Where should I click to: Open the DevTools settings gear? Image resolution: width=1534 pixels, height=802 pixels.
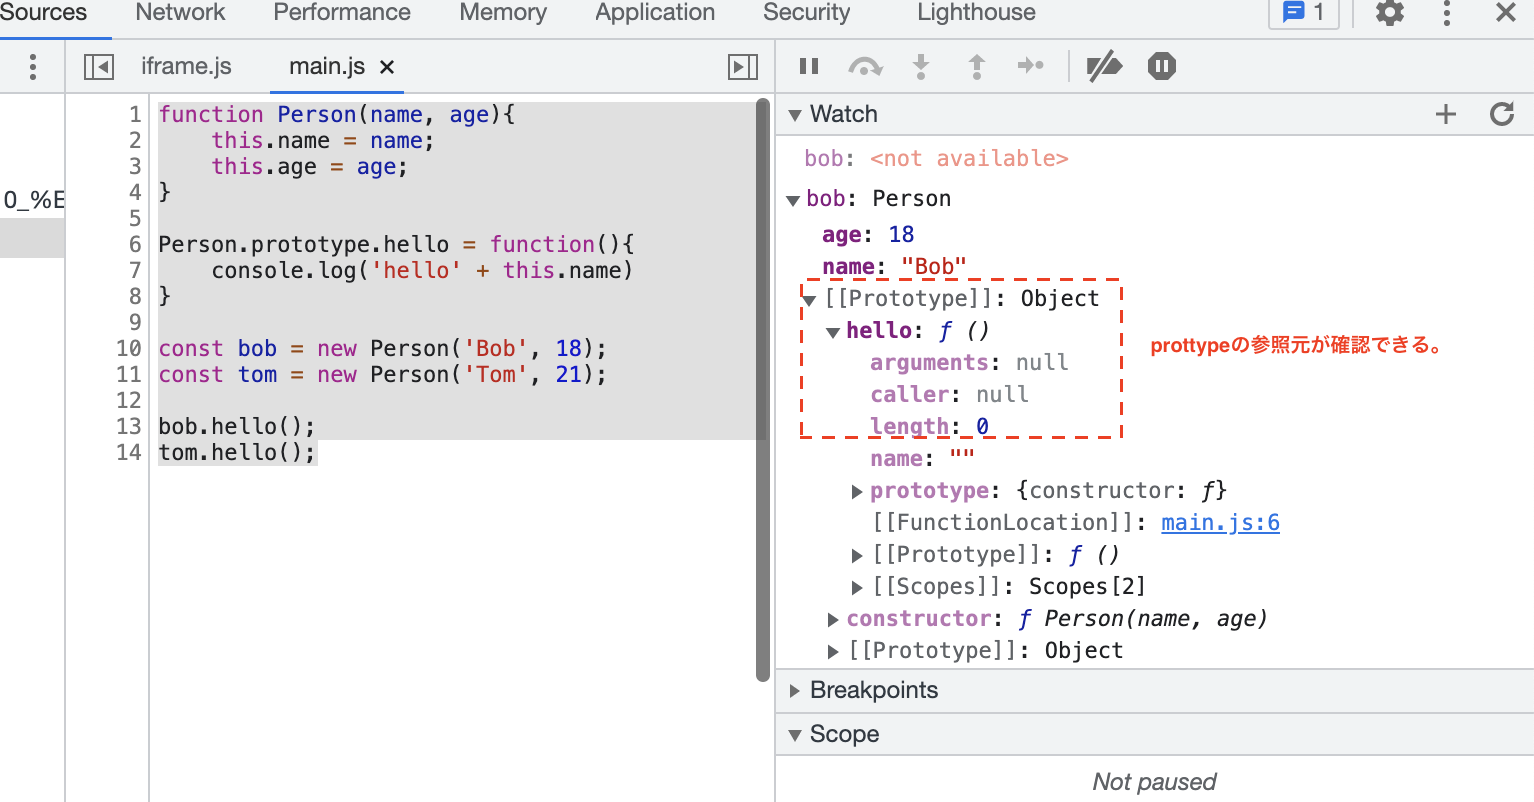(x=1390, y=13)
